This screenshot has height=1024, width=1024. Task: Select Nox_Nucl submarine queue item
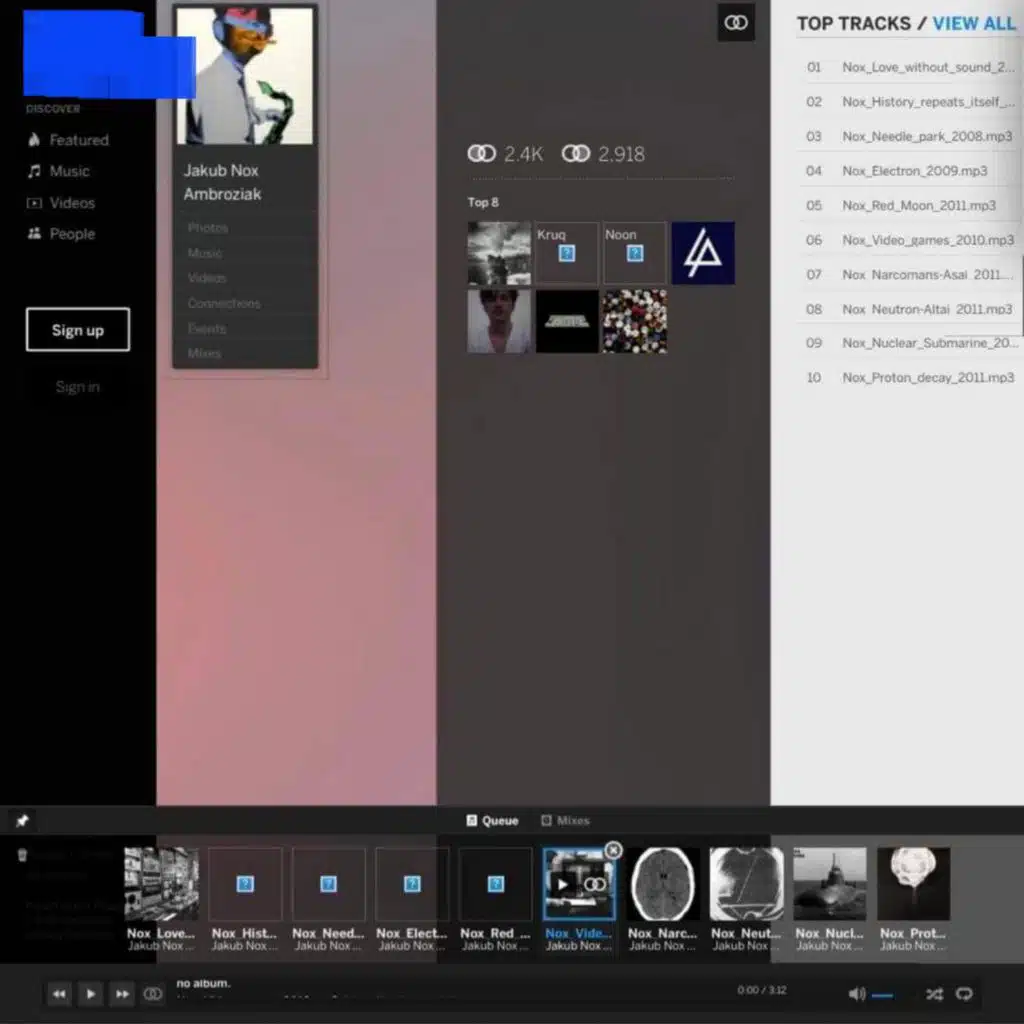(830, 884)
